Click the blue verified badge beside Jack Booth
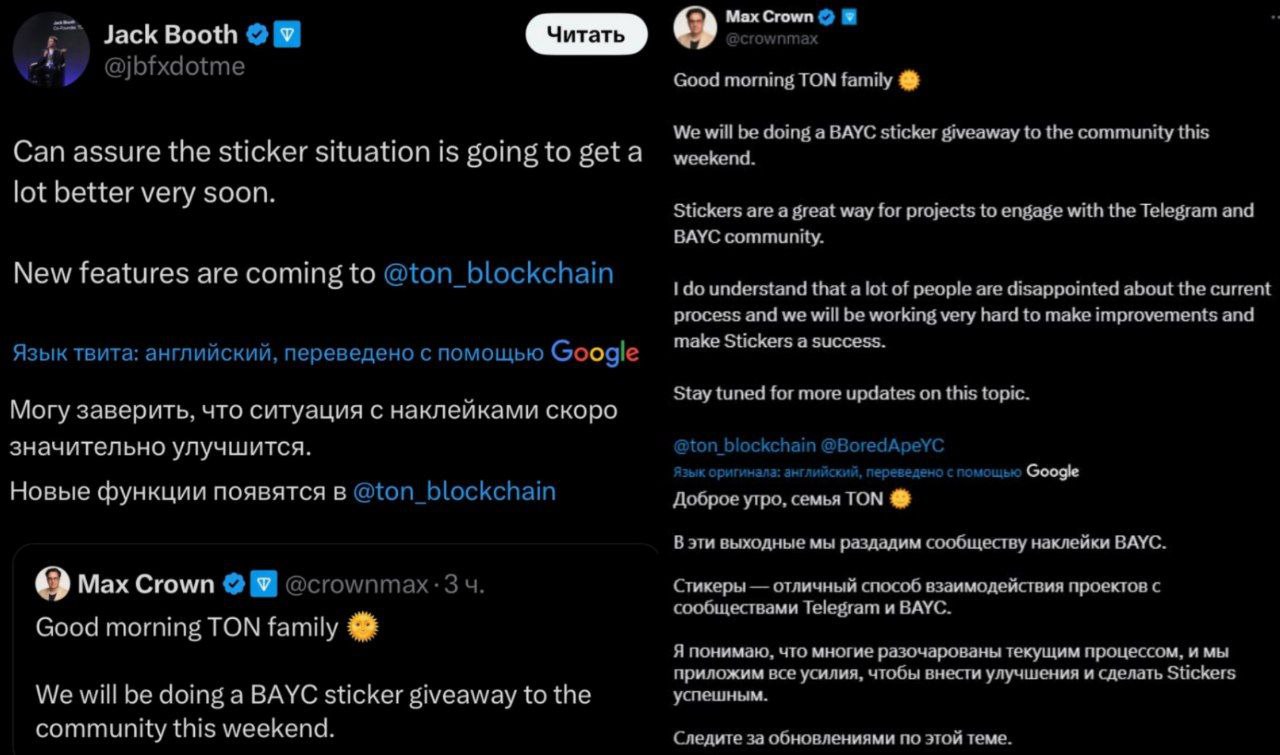 tap(257, 35)
